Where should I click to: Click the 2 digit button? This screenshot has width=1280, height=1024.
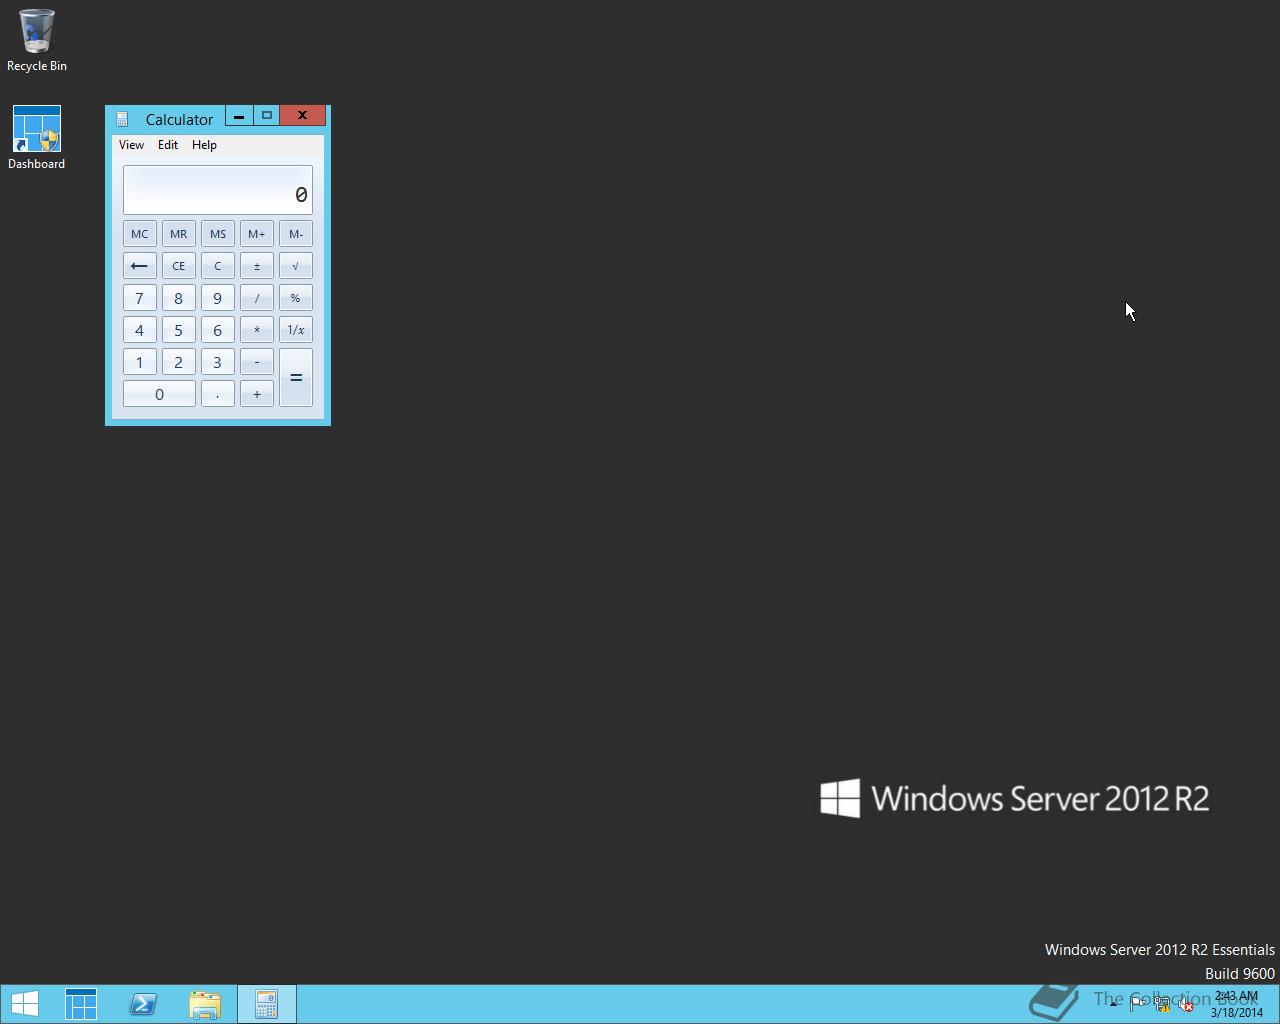pyautogui.click(x=179, y=362)
